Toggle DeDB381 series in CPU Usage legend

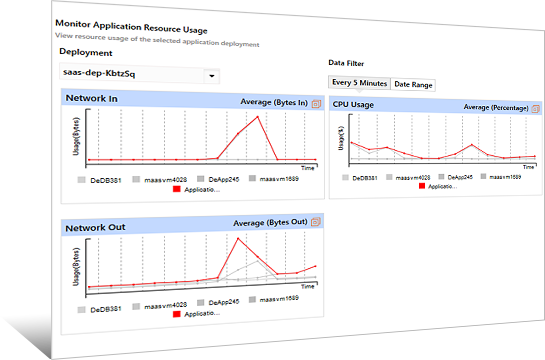359,178
